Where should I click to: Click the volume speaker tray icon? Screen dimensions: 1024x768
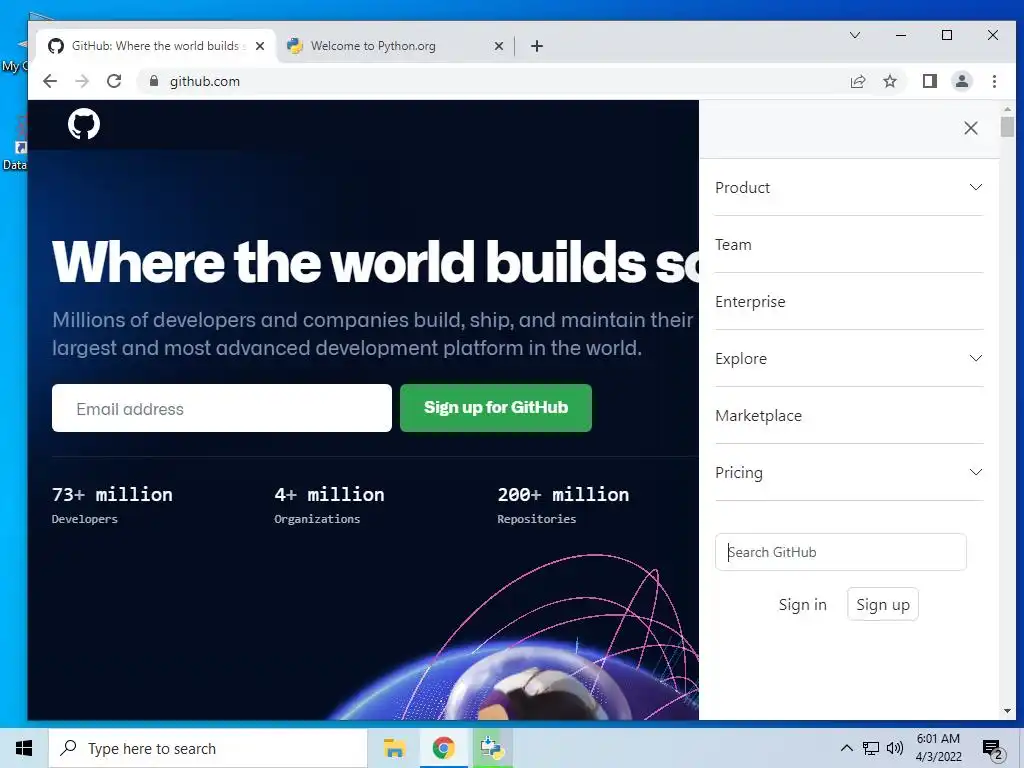pos(895,748)
